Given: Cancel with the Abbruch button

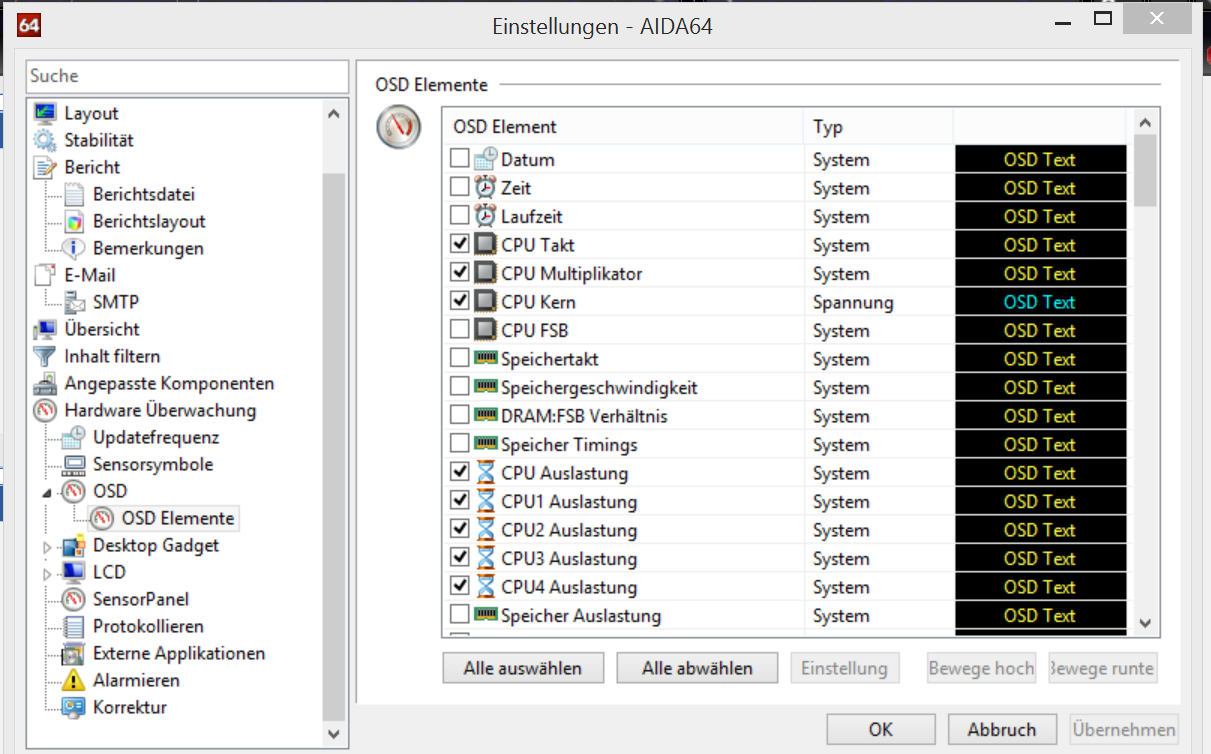Looking at the screenshot, I should (x=1002, y=729).
